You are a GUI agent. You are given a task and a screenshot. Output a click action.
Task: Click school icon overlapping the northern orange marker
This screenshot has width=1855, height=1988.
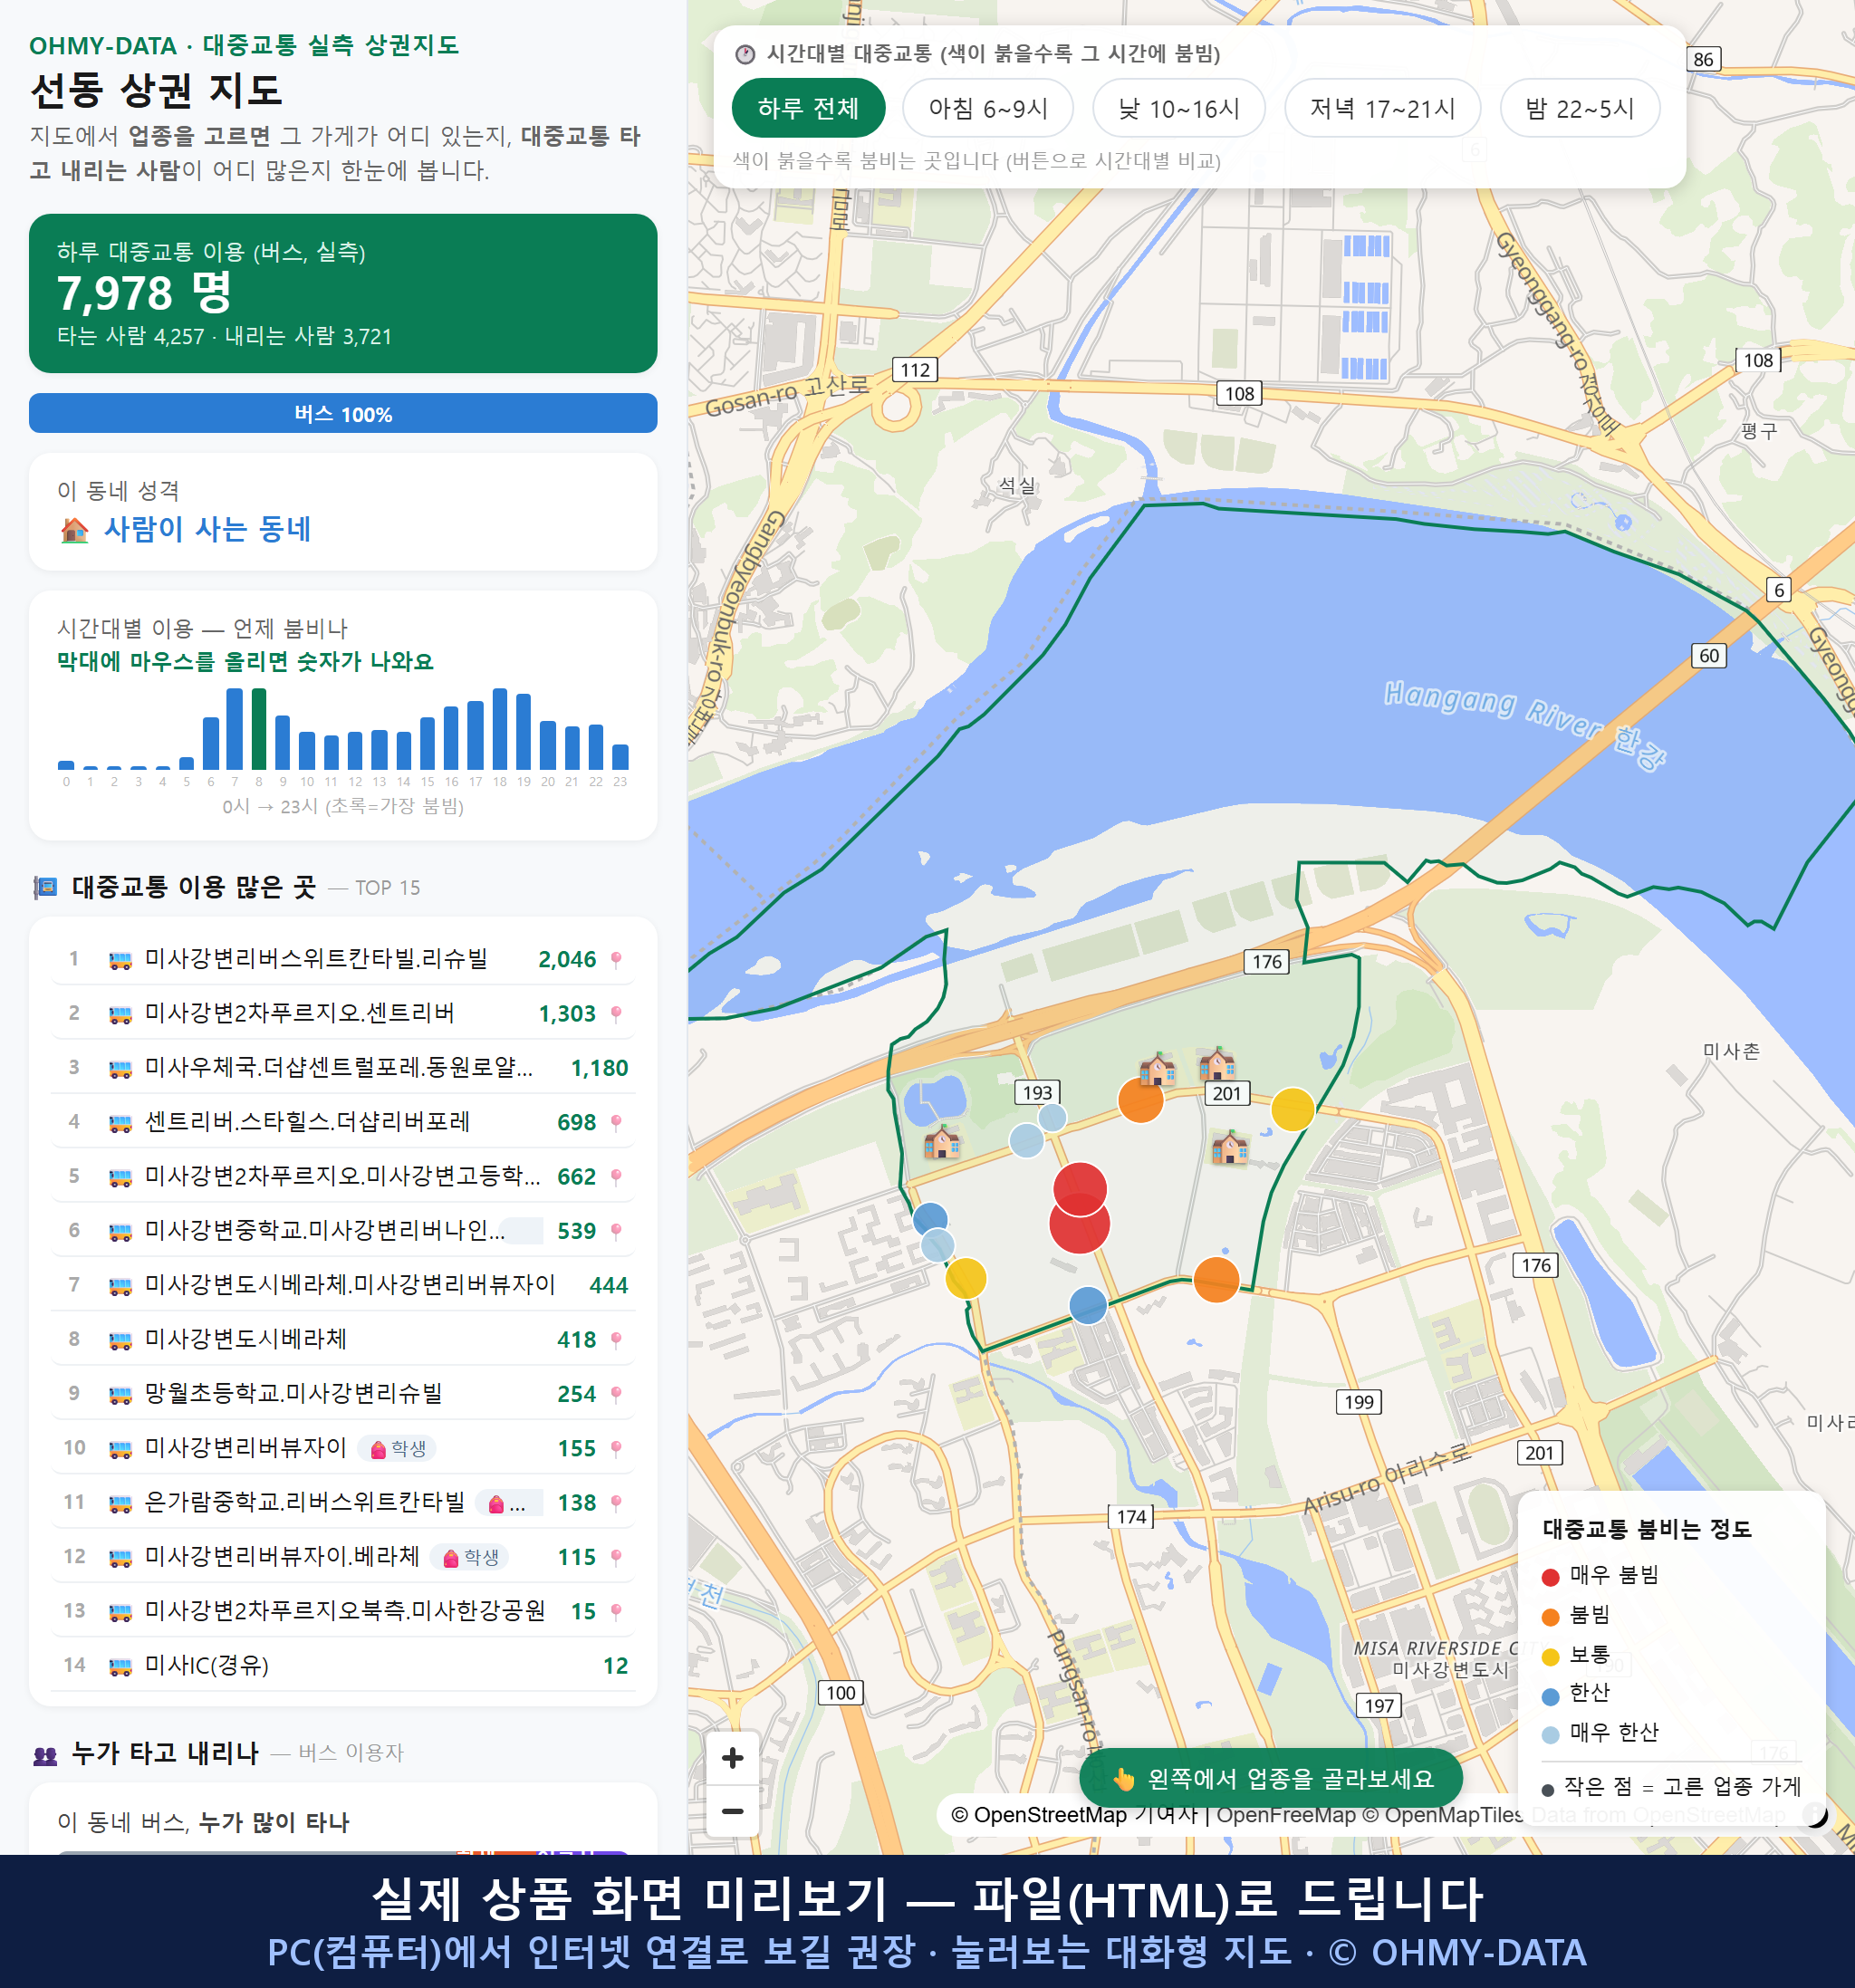(1157, 1069)
